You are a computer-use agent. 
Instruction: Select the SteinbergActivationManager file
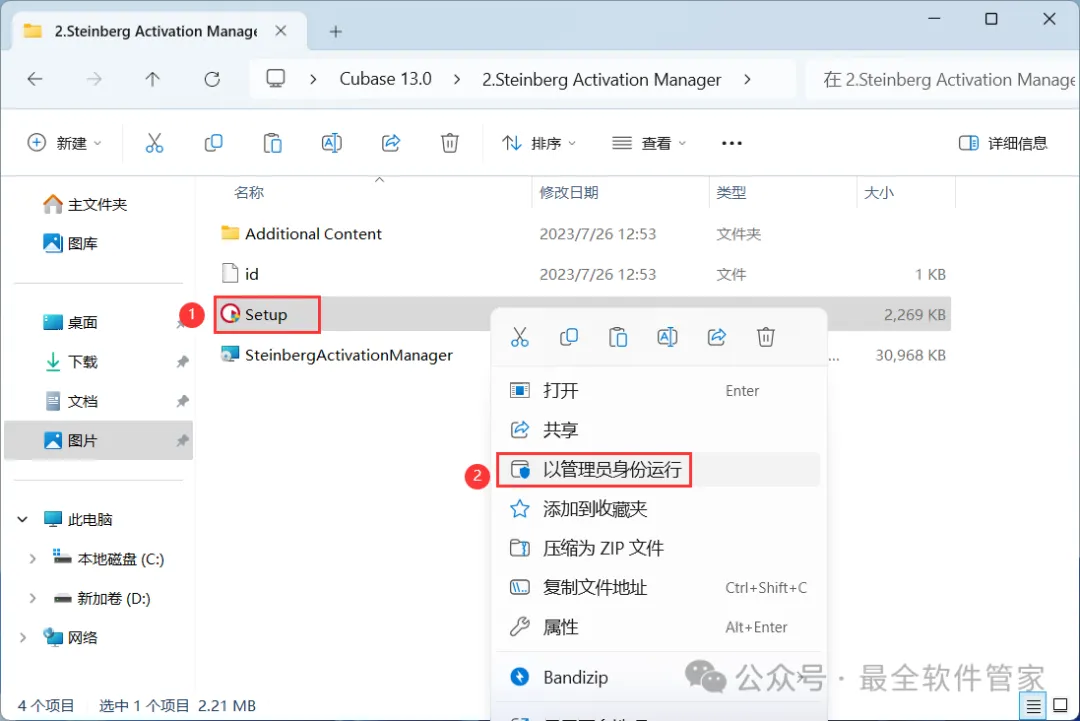tap(336, 355)
